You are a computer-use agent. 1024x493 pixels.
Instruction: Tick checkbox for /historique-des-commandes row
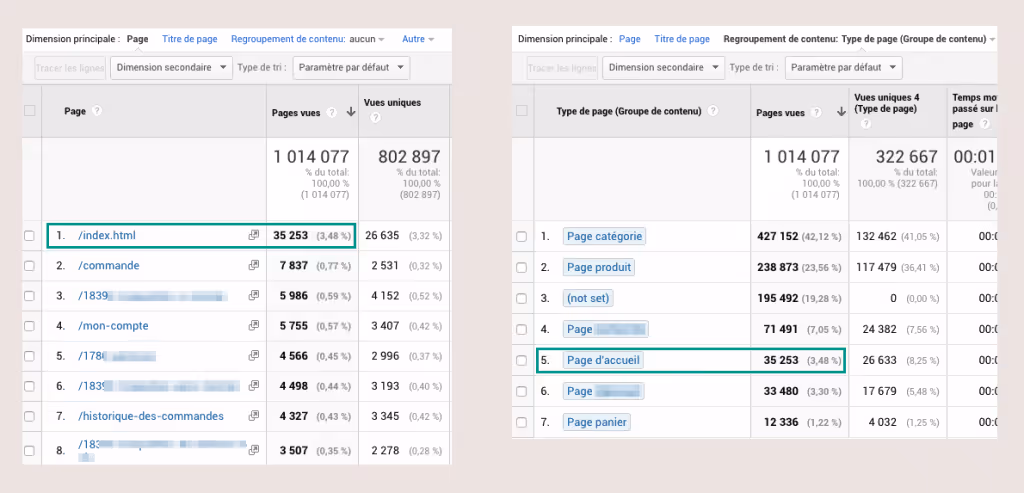(29, 416)
